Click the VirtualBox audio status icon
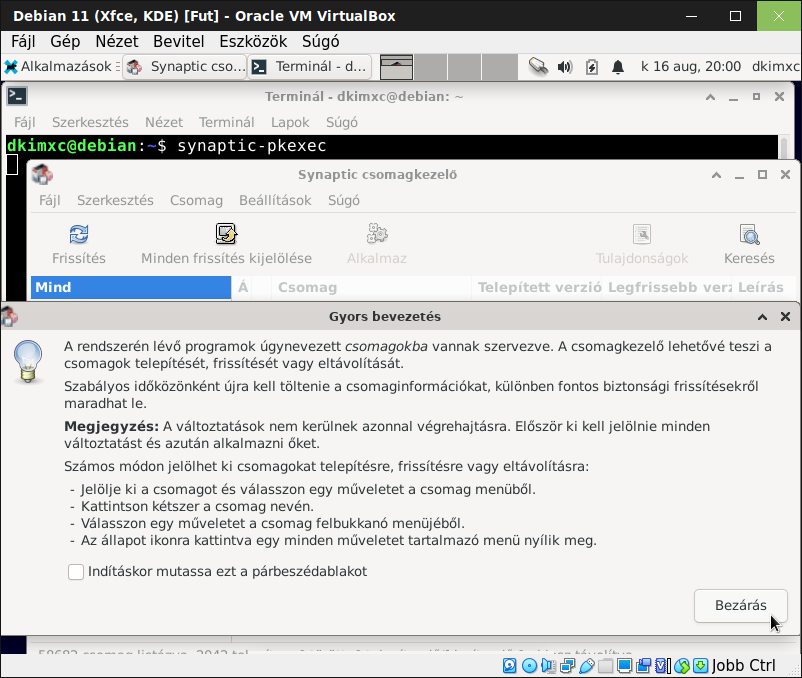 (548, 665)
